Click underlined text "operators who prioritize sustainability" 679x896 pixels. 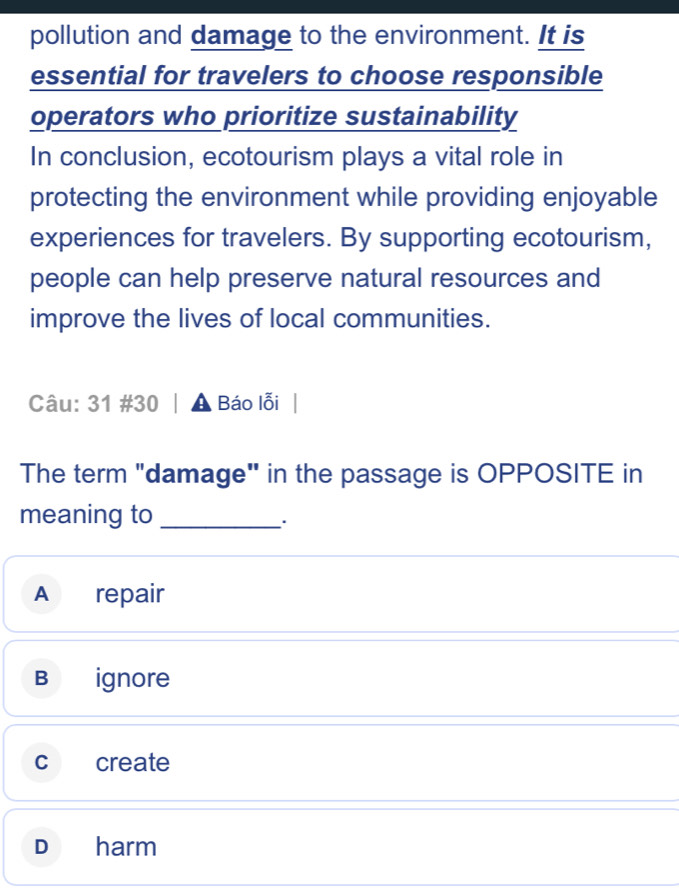click(x=274, y=117)
